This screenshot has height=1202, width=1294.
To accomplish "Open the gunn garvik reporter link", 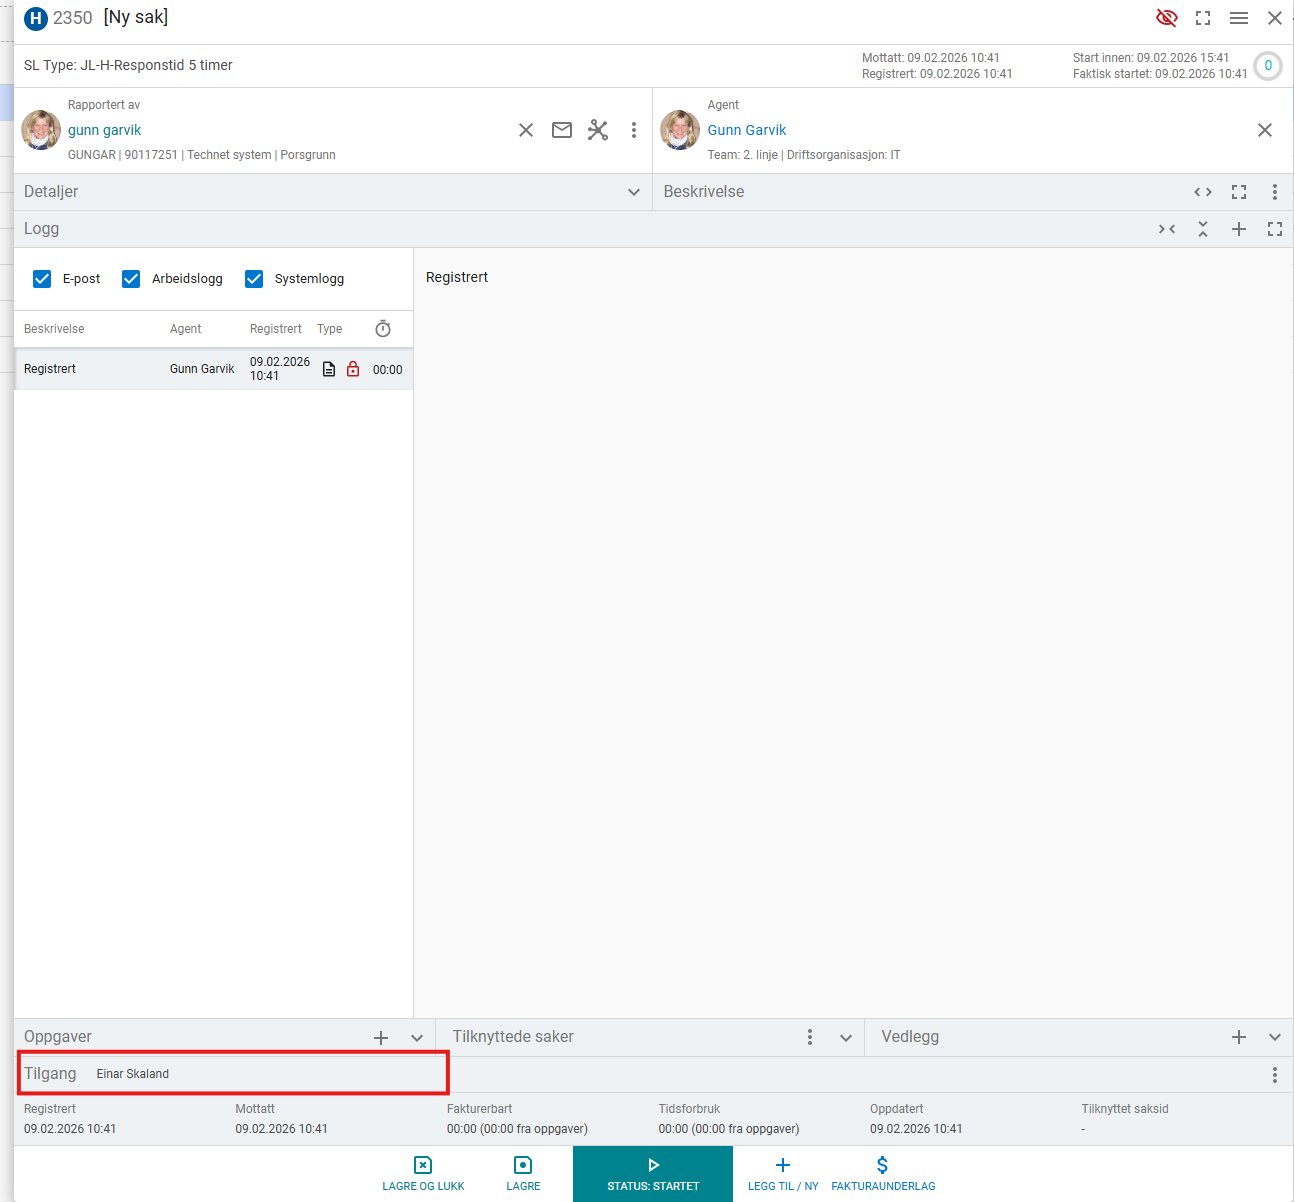I will tap(105, 130).
